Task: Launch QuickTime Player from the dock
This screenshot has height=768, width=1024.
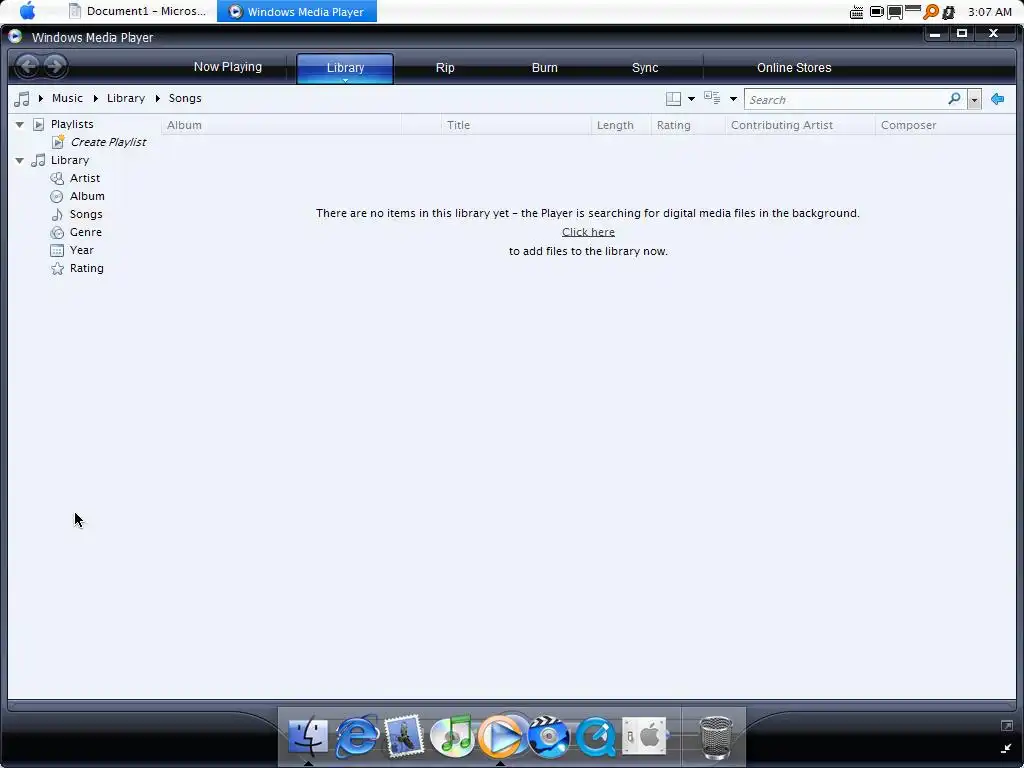Action: (x=596, y=736)
